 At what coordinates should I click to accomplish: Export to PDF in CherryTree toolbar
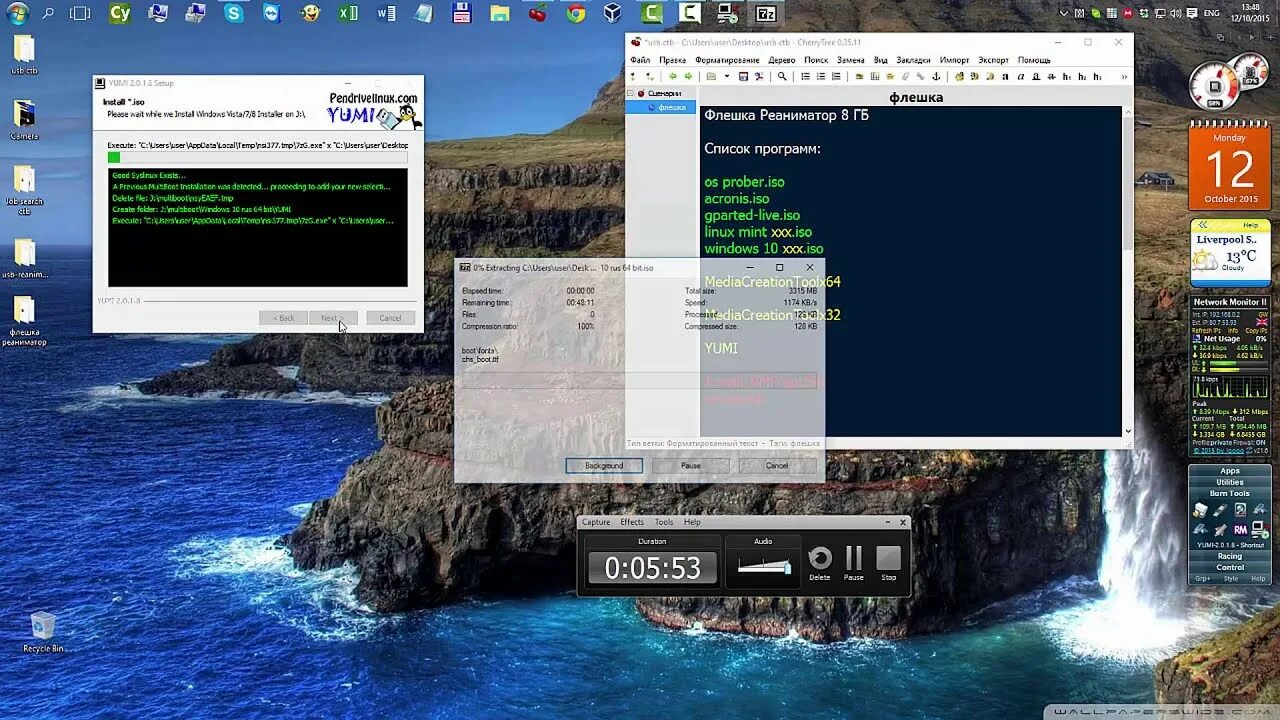(758, 76)
